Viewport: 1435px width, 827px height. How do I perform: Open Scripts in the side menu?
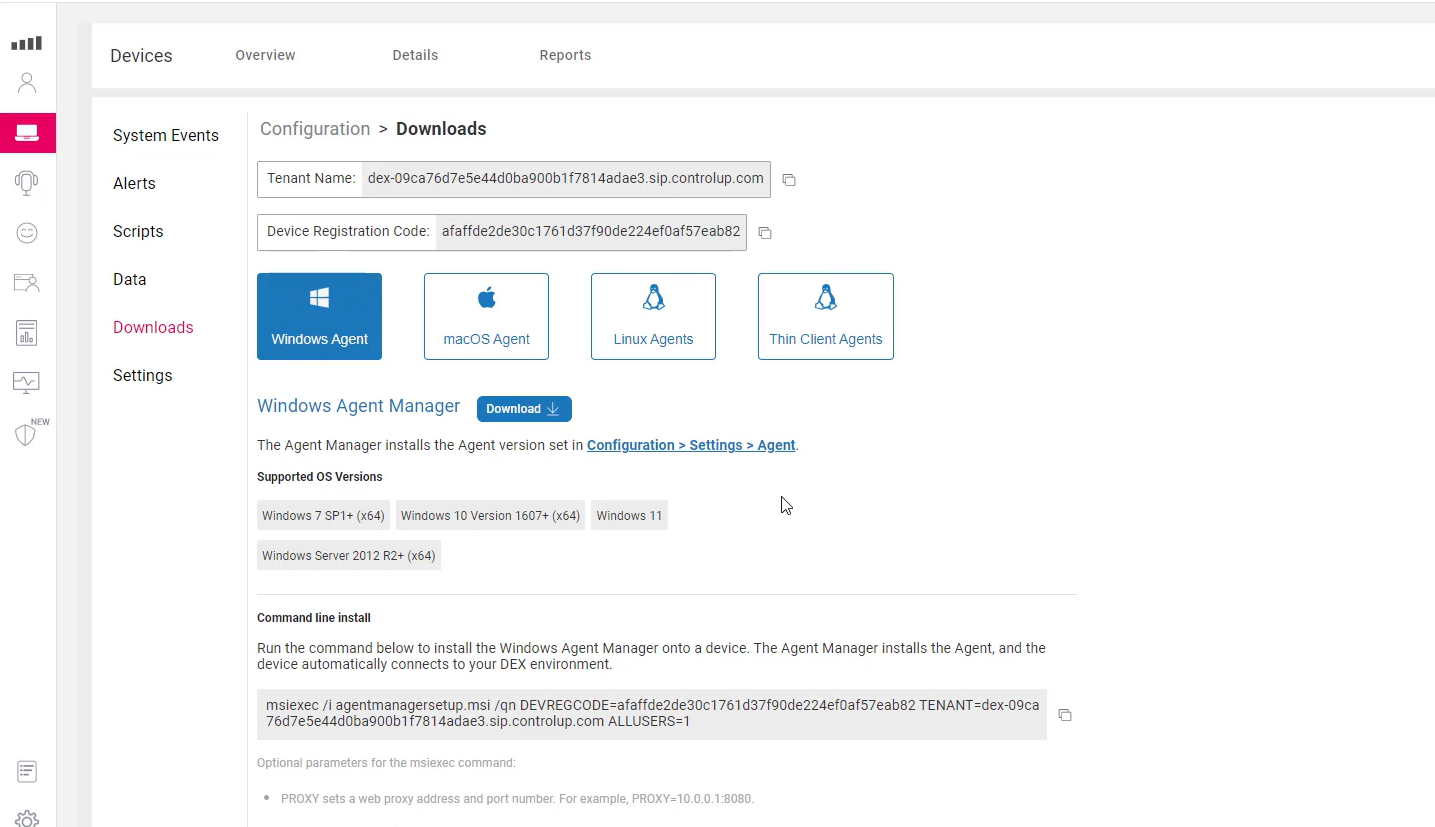click(x=138, y=231)
